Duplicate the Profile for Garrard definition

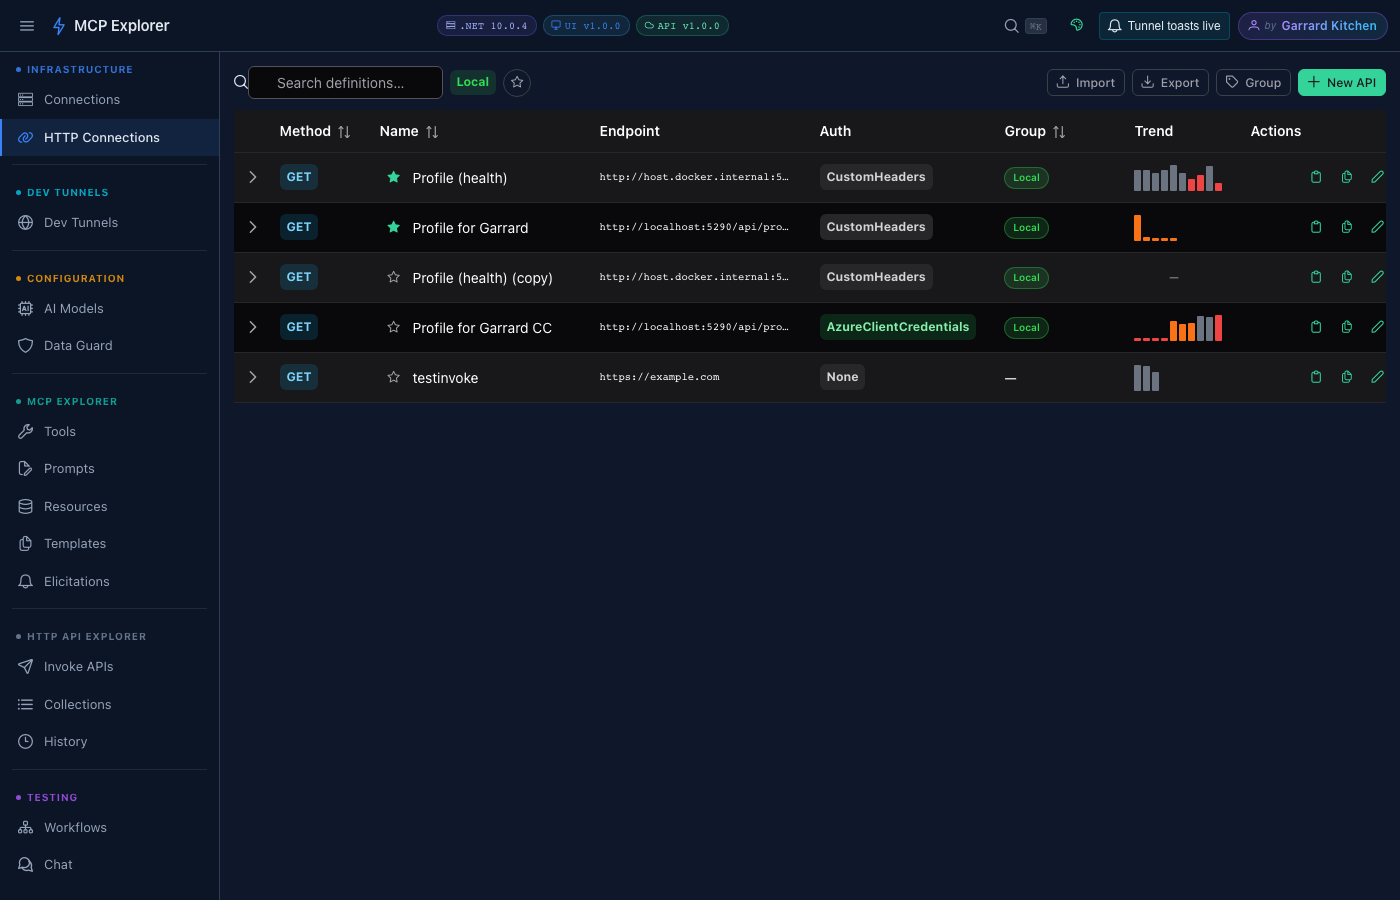pos(1347,227)
